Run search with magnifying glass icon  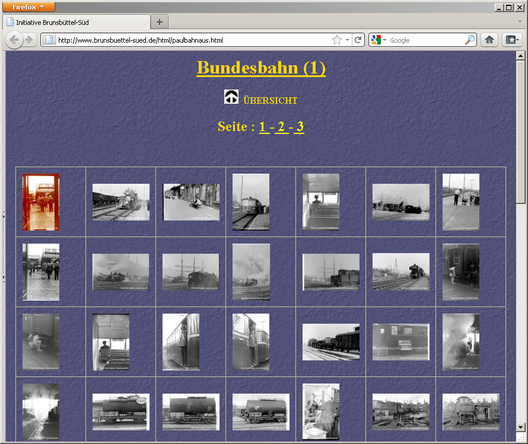click(470, 40)
